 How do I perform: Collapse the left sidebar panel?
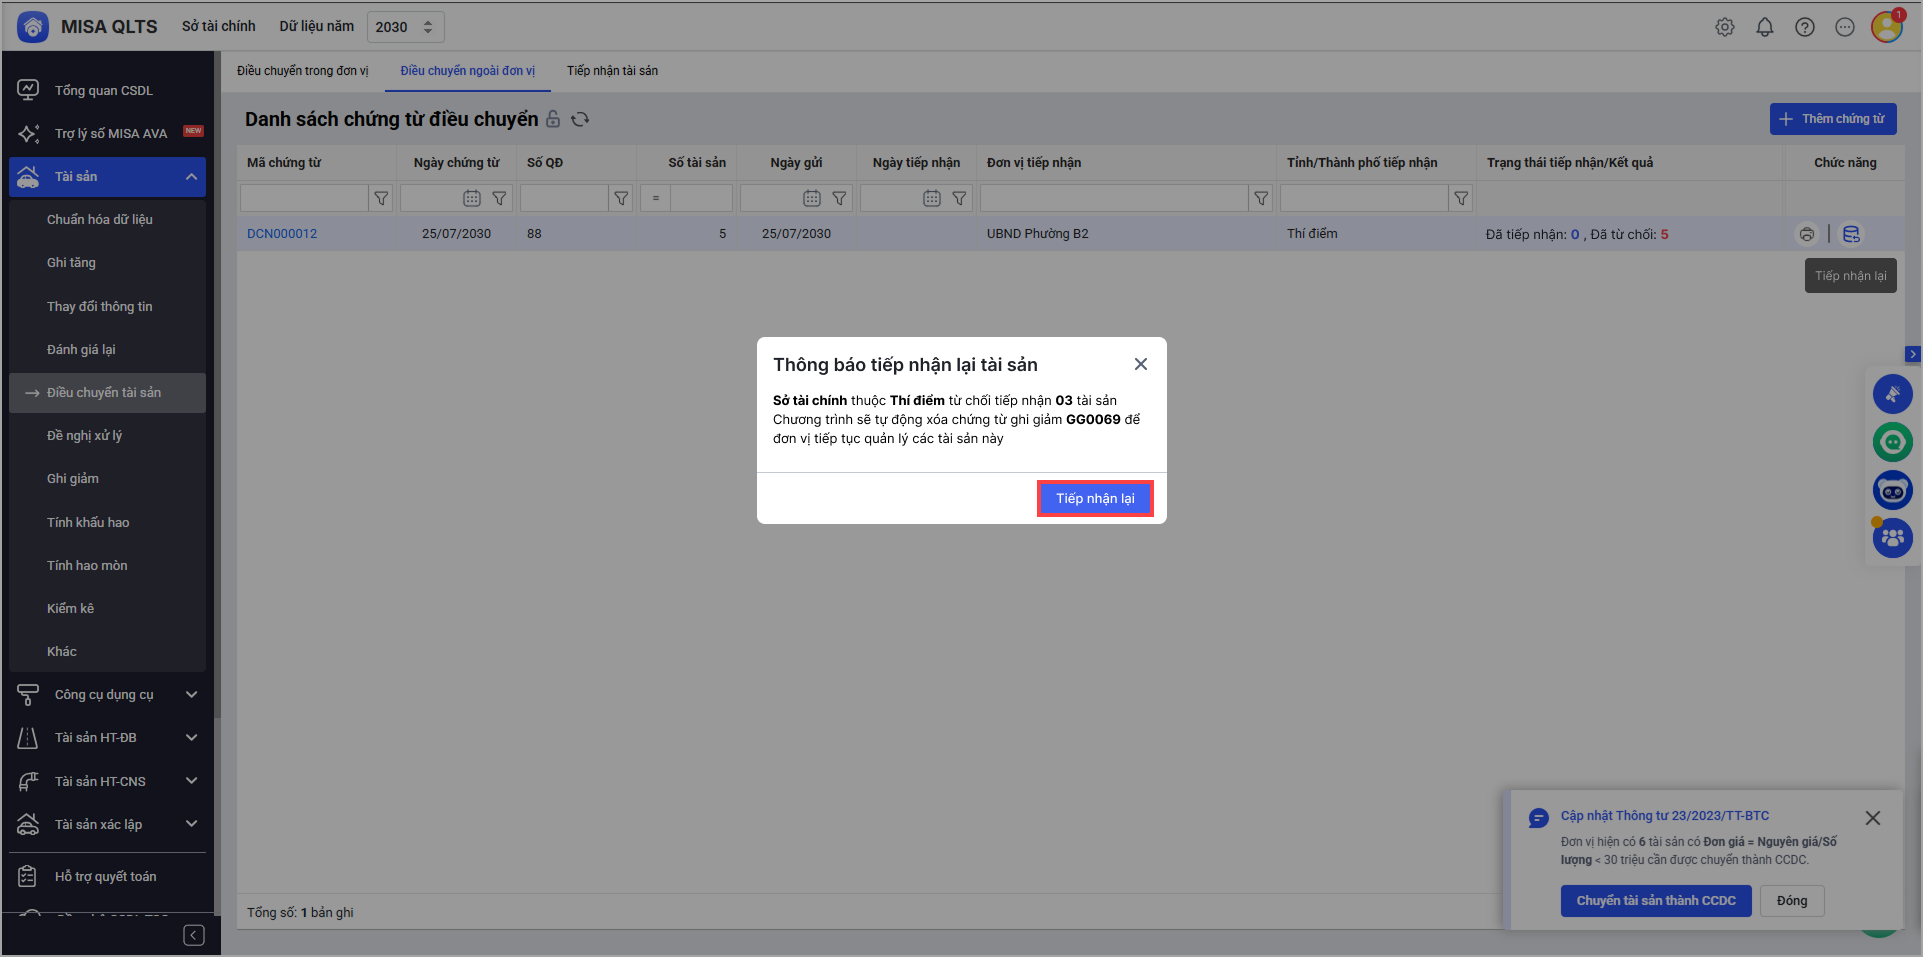coord(194,934)
